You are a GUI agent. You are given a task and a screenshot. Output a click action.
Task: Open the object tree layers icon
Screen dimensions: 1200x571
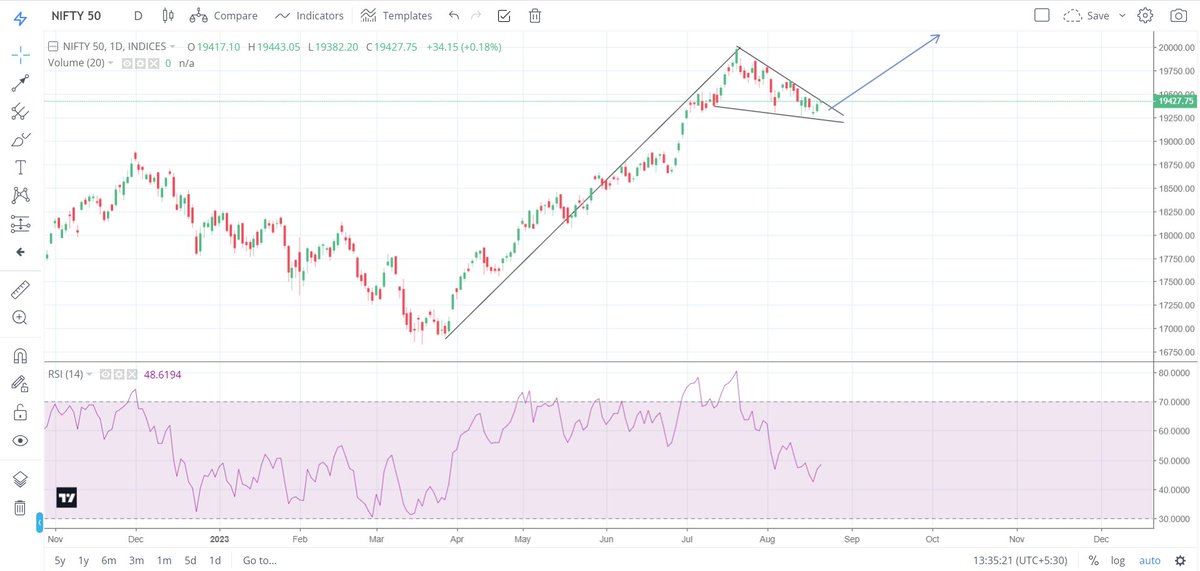[x=19, y=479]
